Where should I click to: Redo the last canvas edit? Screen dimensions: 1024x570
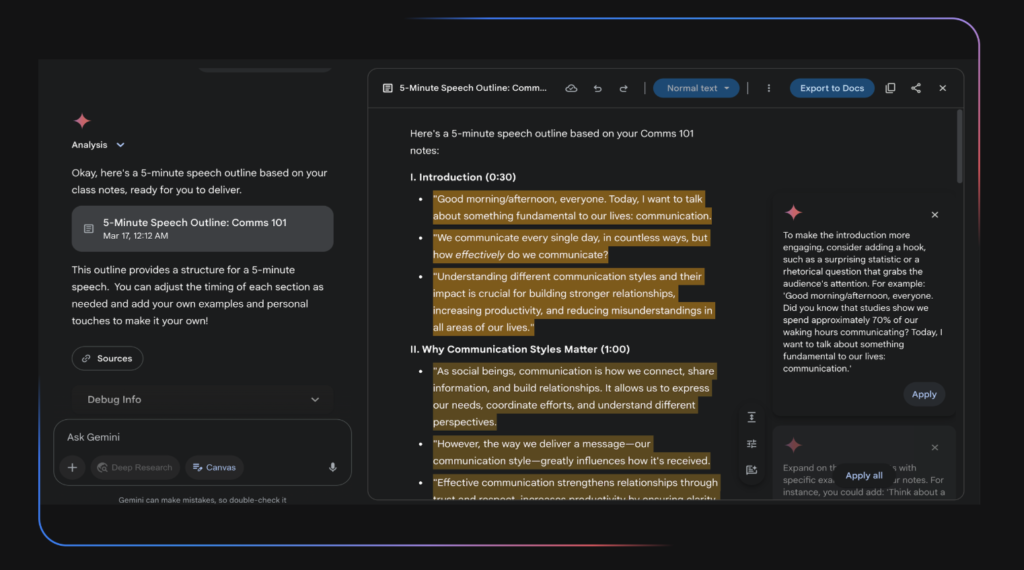pos(623,88)
